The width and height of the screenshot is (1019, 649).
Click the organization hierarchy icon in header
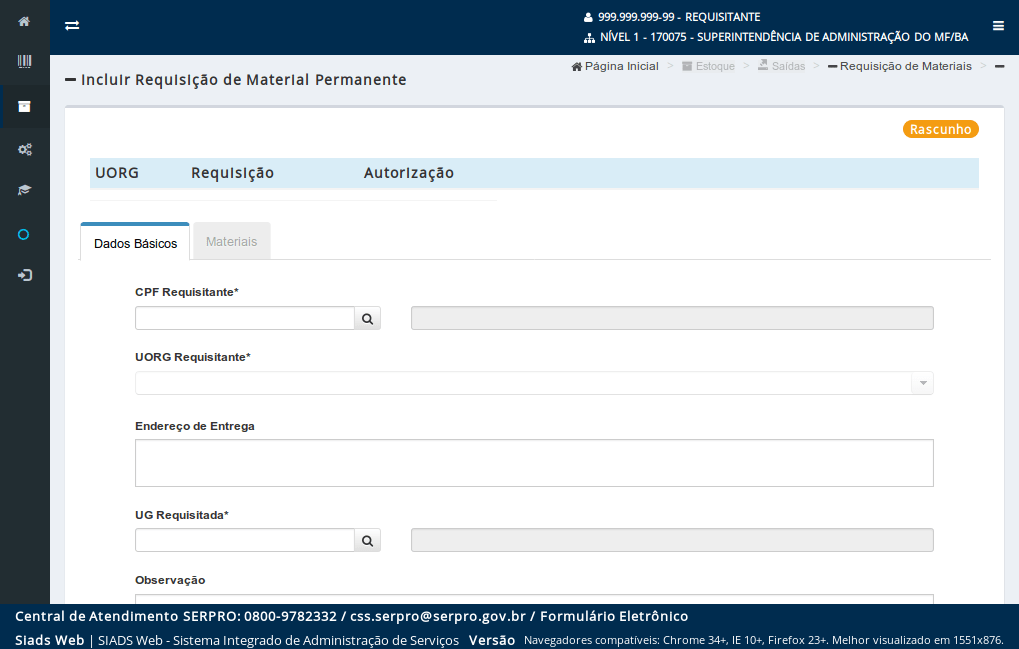point(589,38)
